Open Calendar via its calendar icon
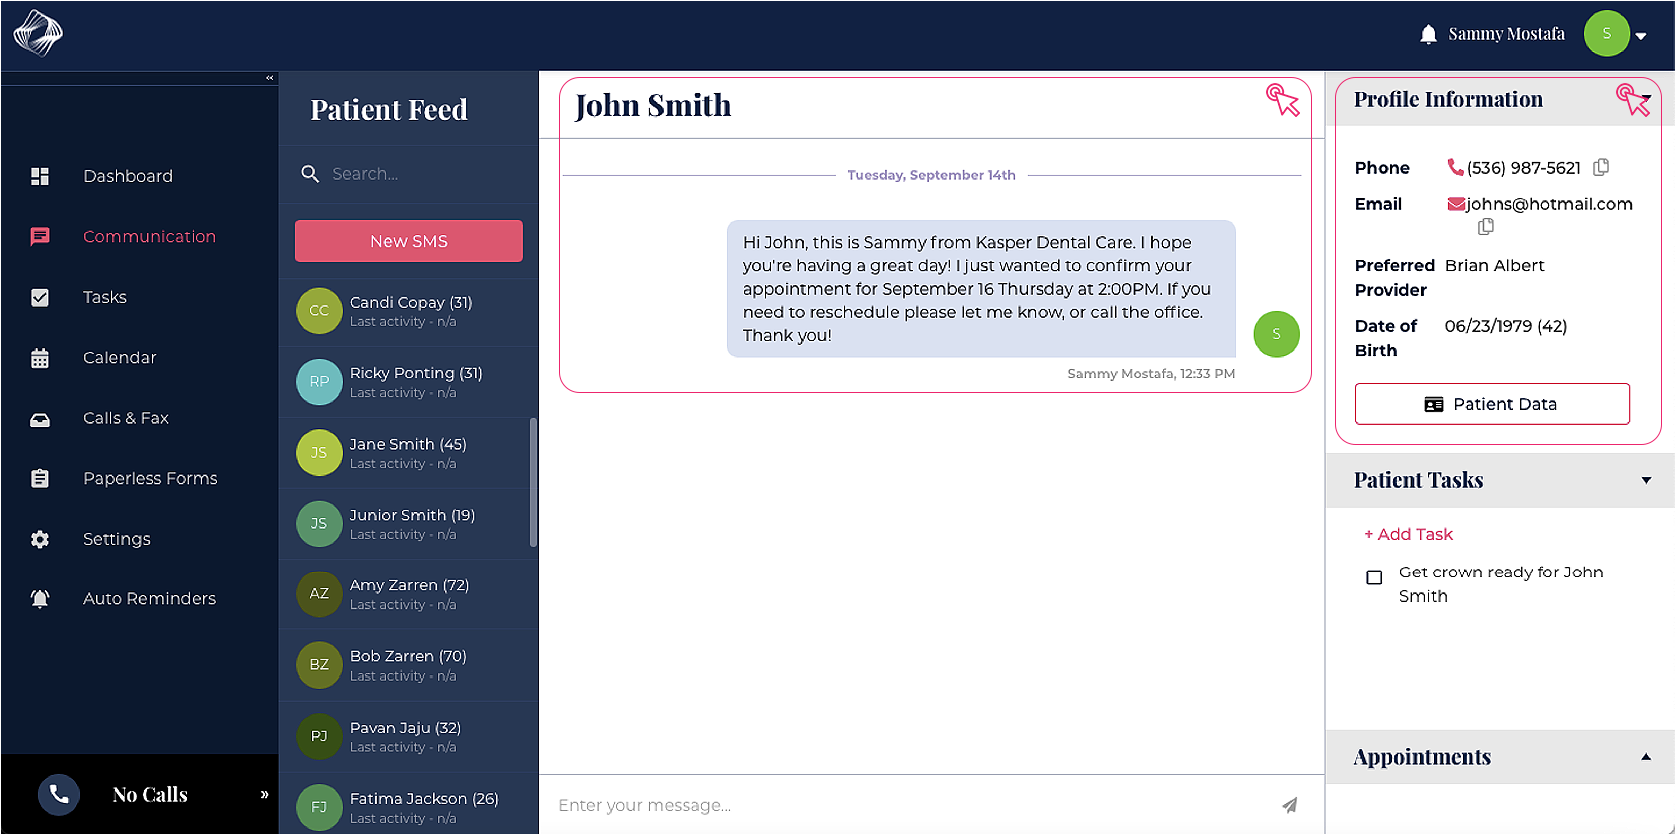Screen dimensions: 1675x835 coord(40,358)
